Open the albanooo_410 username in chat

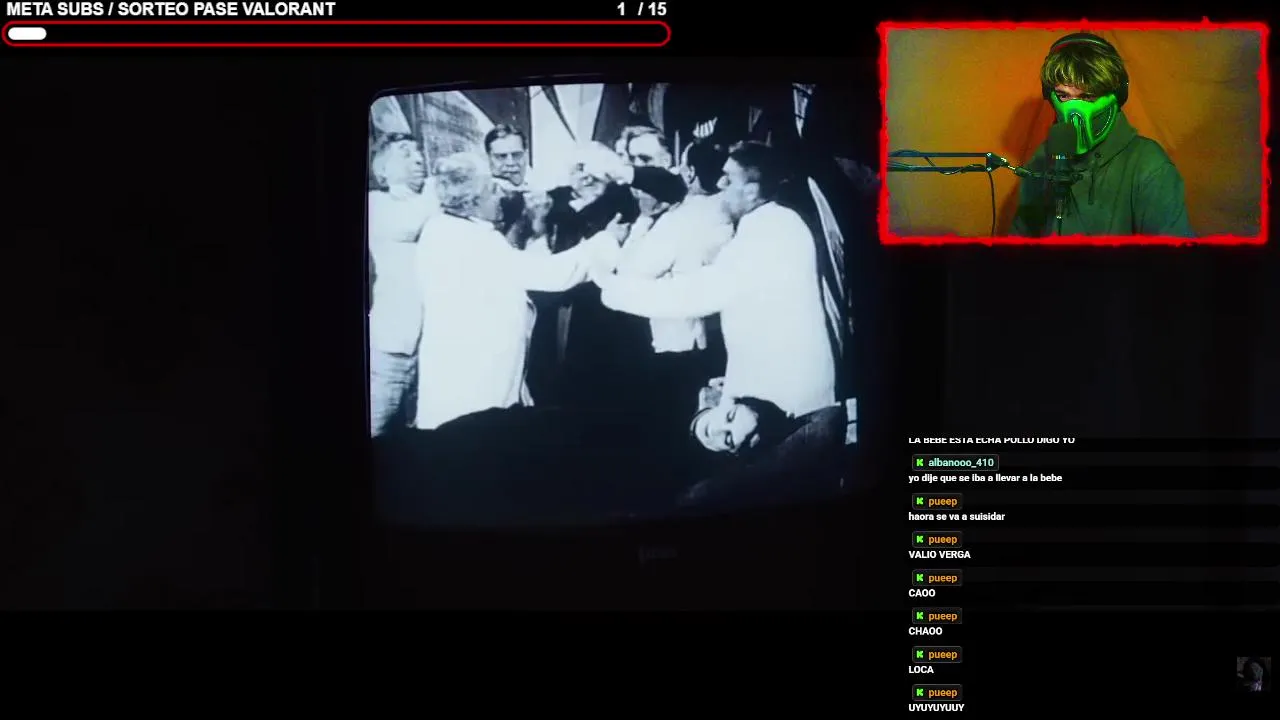(961, 463)
